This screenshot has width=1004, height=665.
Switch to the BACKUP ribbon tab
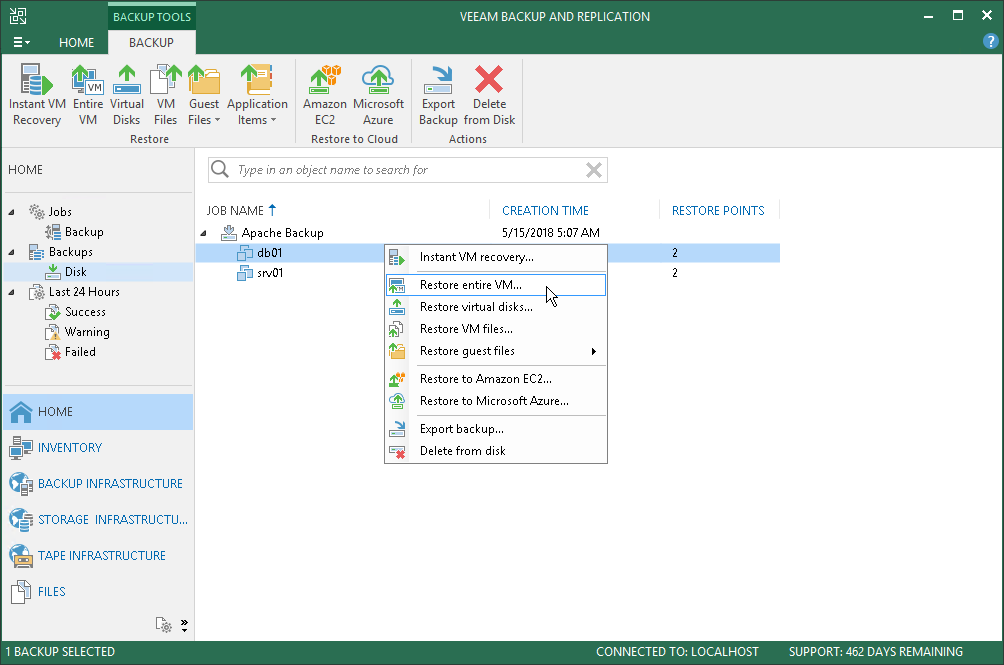[x=151, y=42]
